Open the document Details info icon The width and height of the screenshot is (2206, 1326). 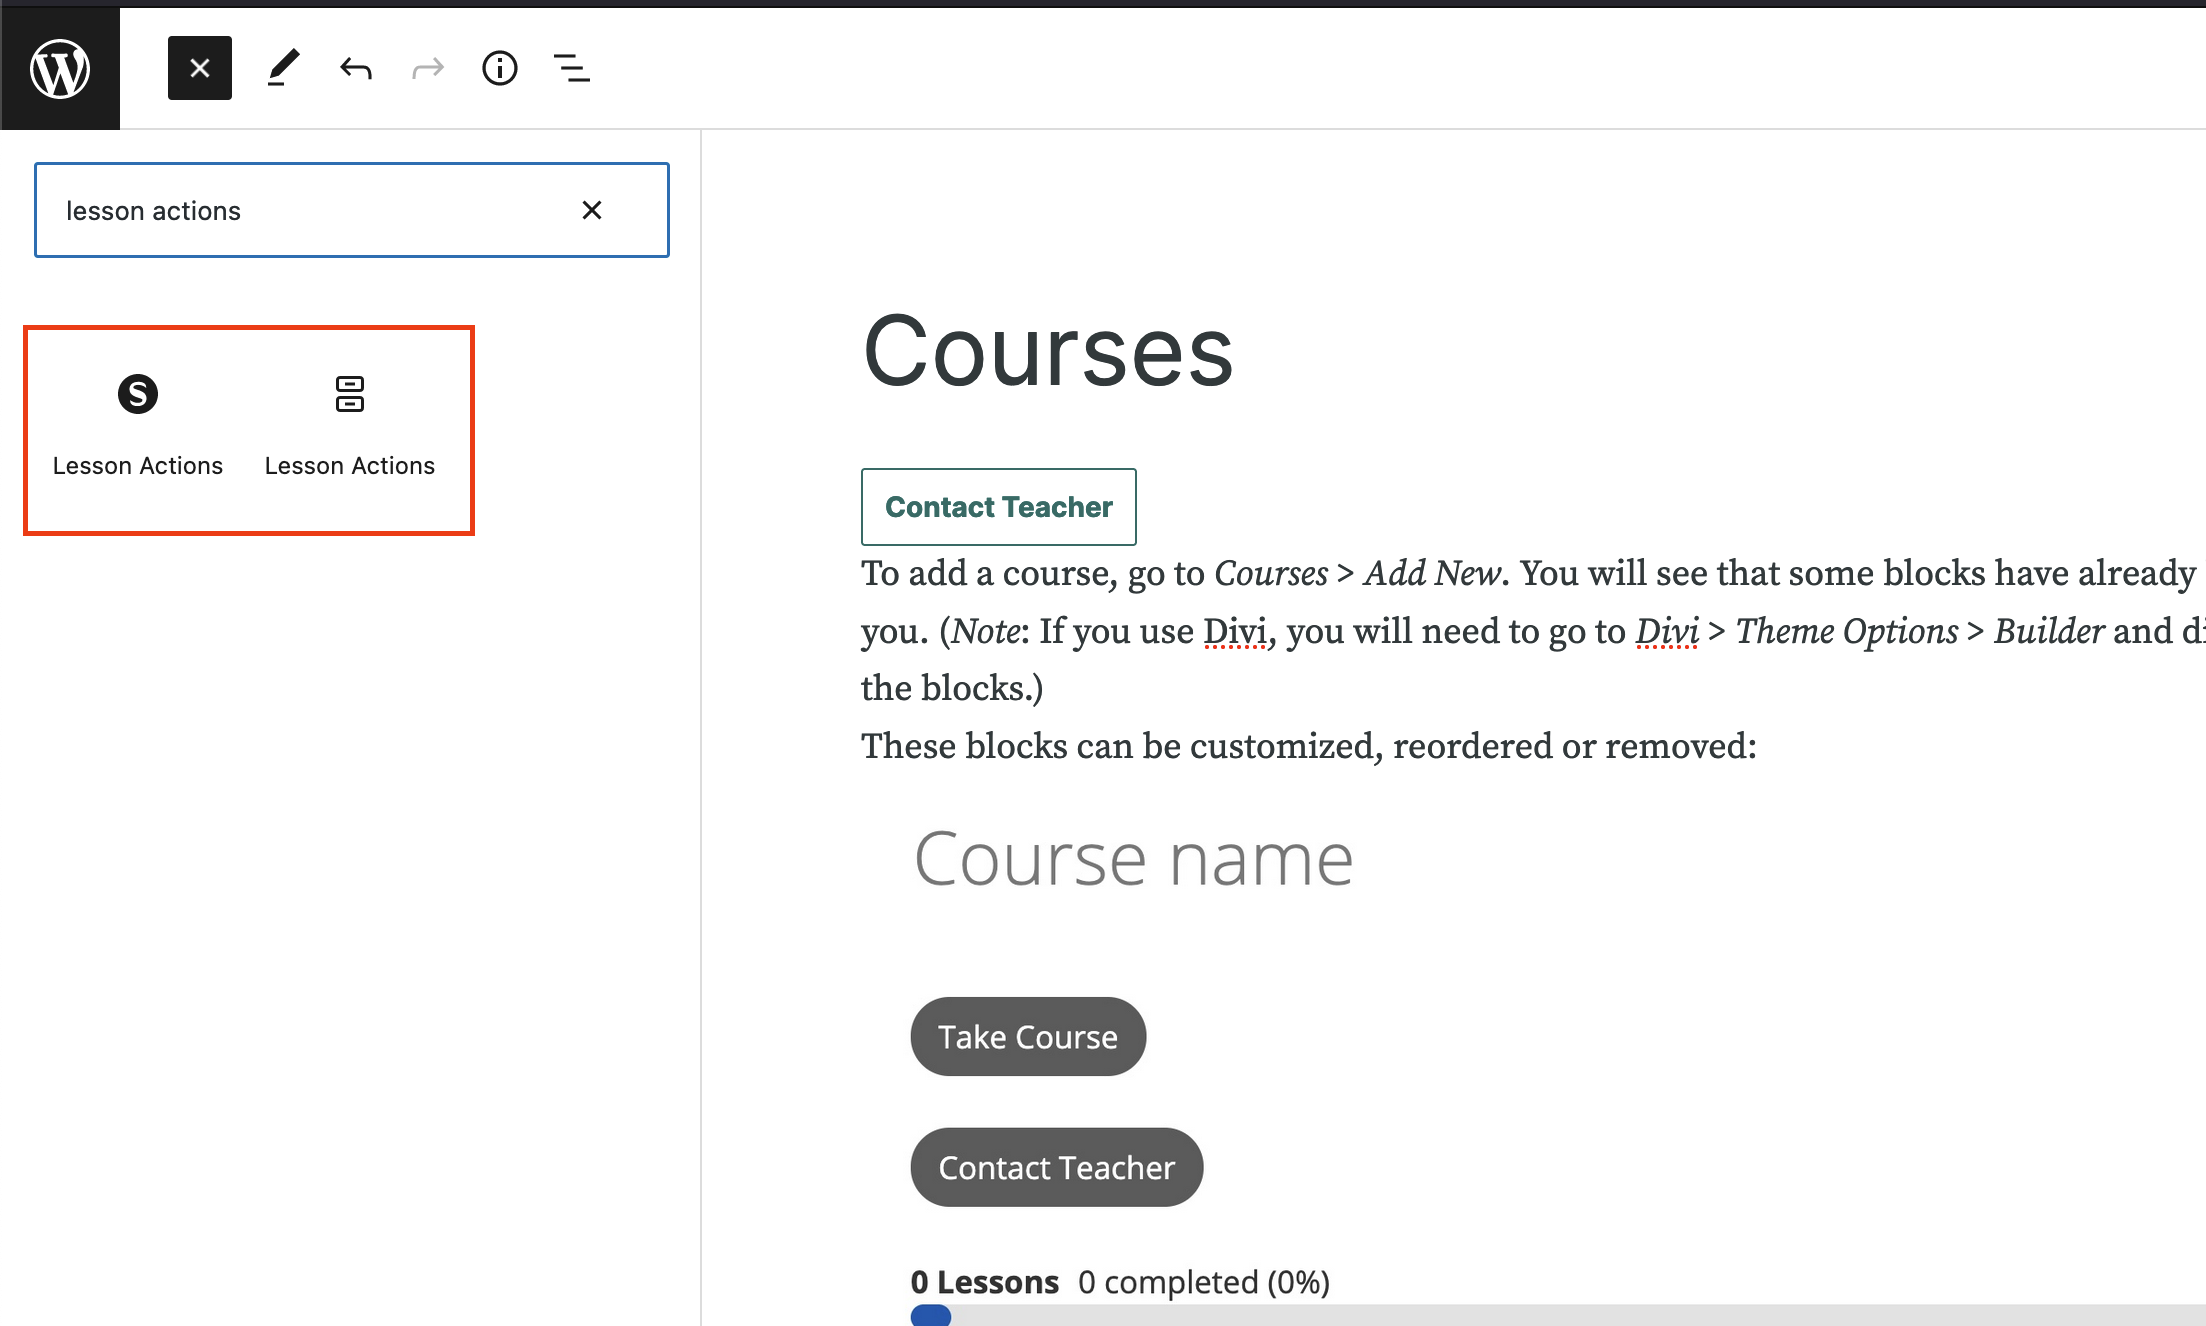tap(500, 68)
